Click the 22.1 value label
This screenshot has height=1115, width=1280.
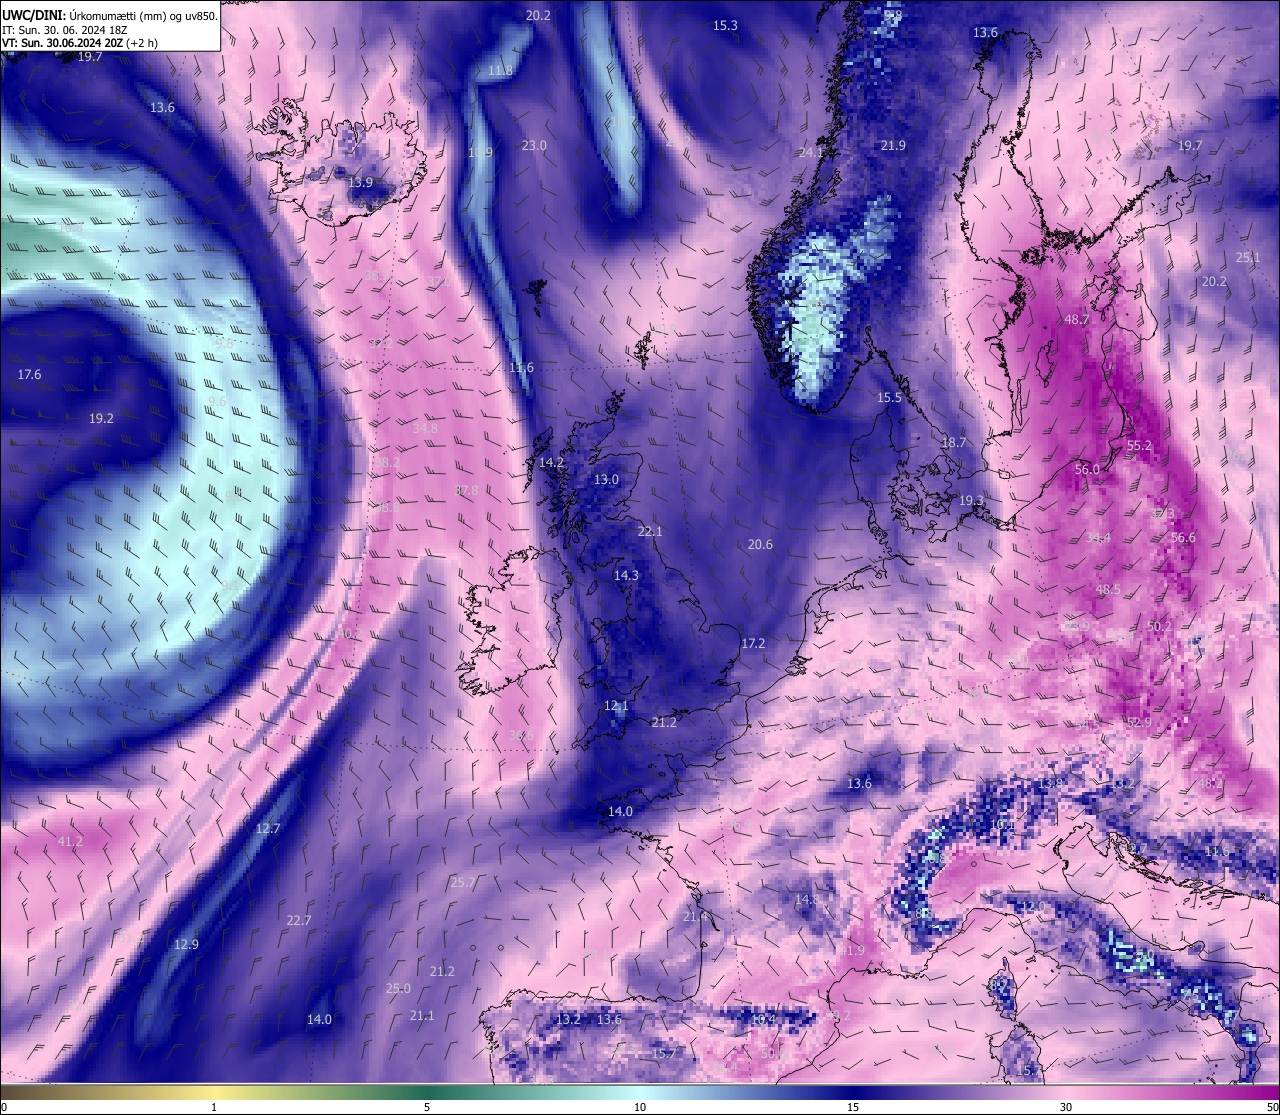(x=650, y=531)
